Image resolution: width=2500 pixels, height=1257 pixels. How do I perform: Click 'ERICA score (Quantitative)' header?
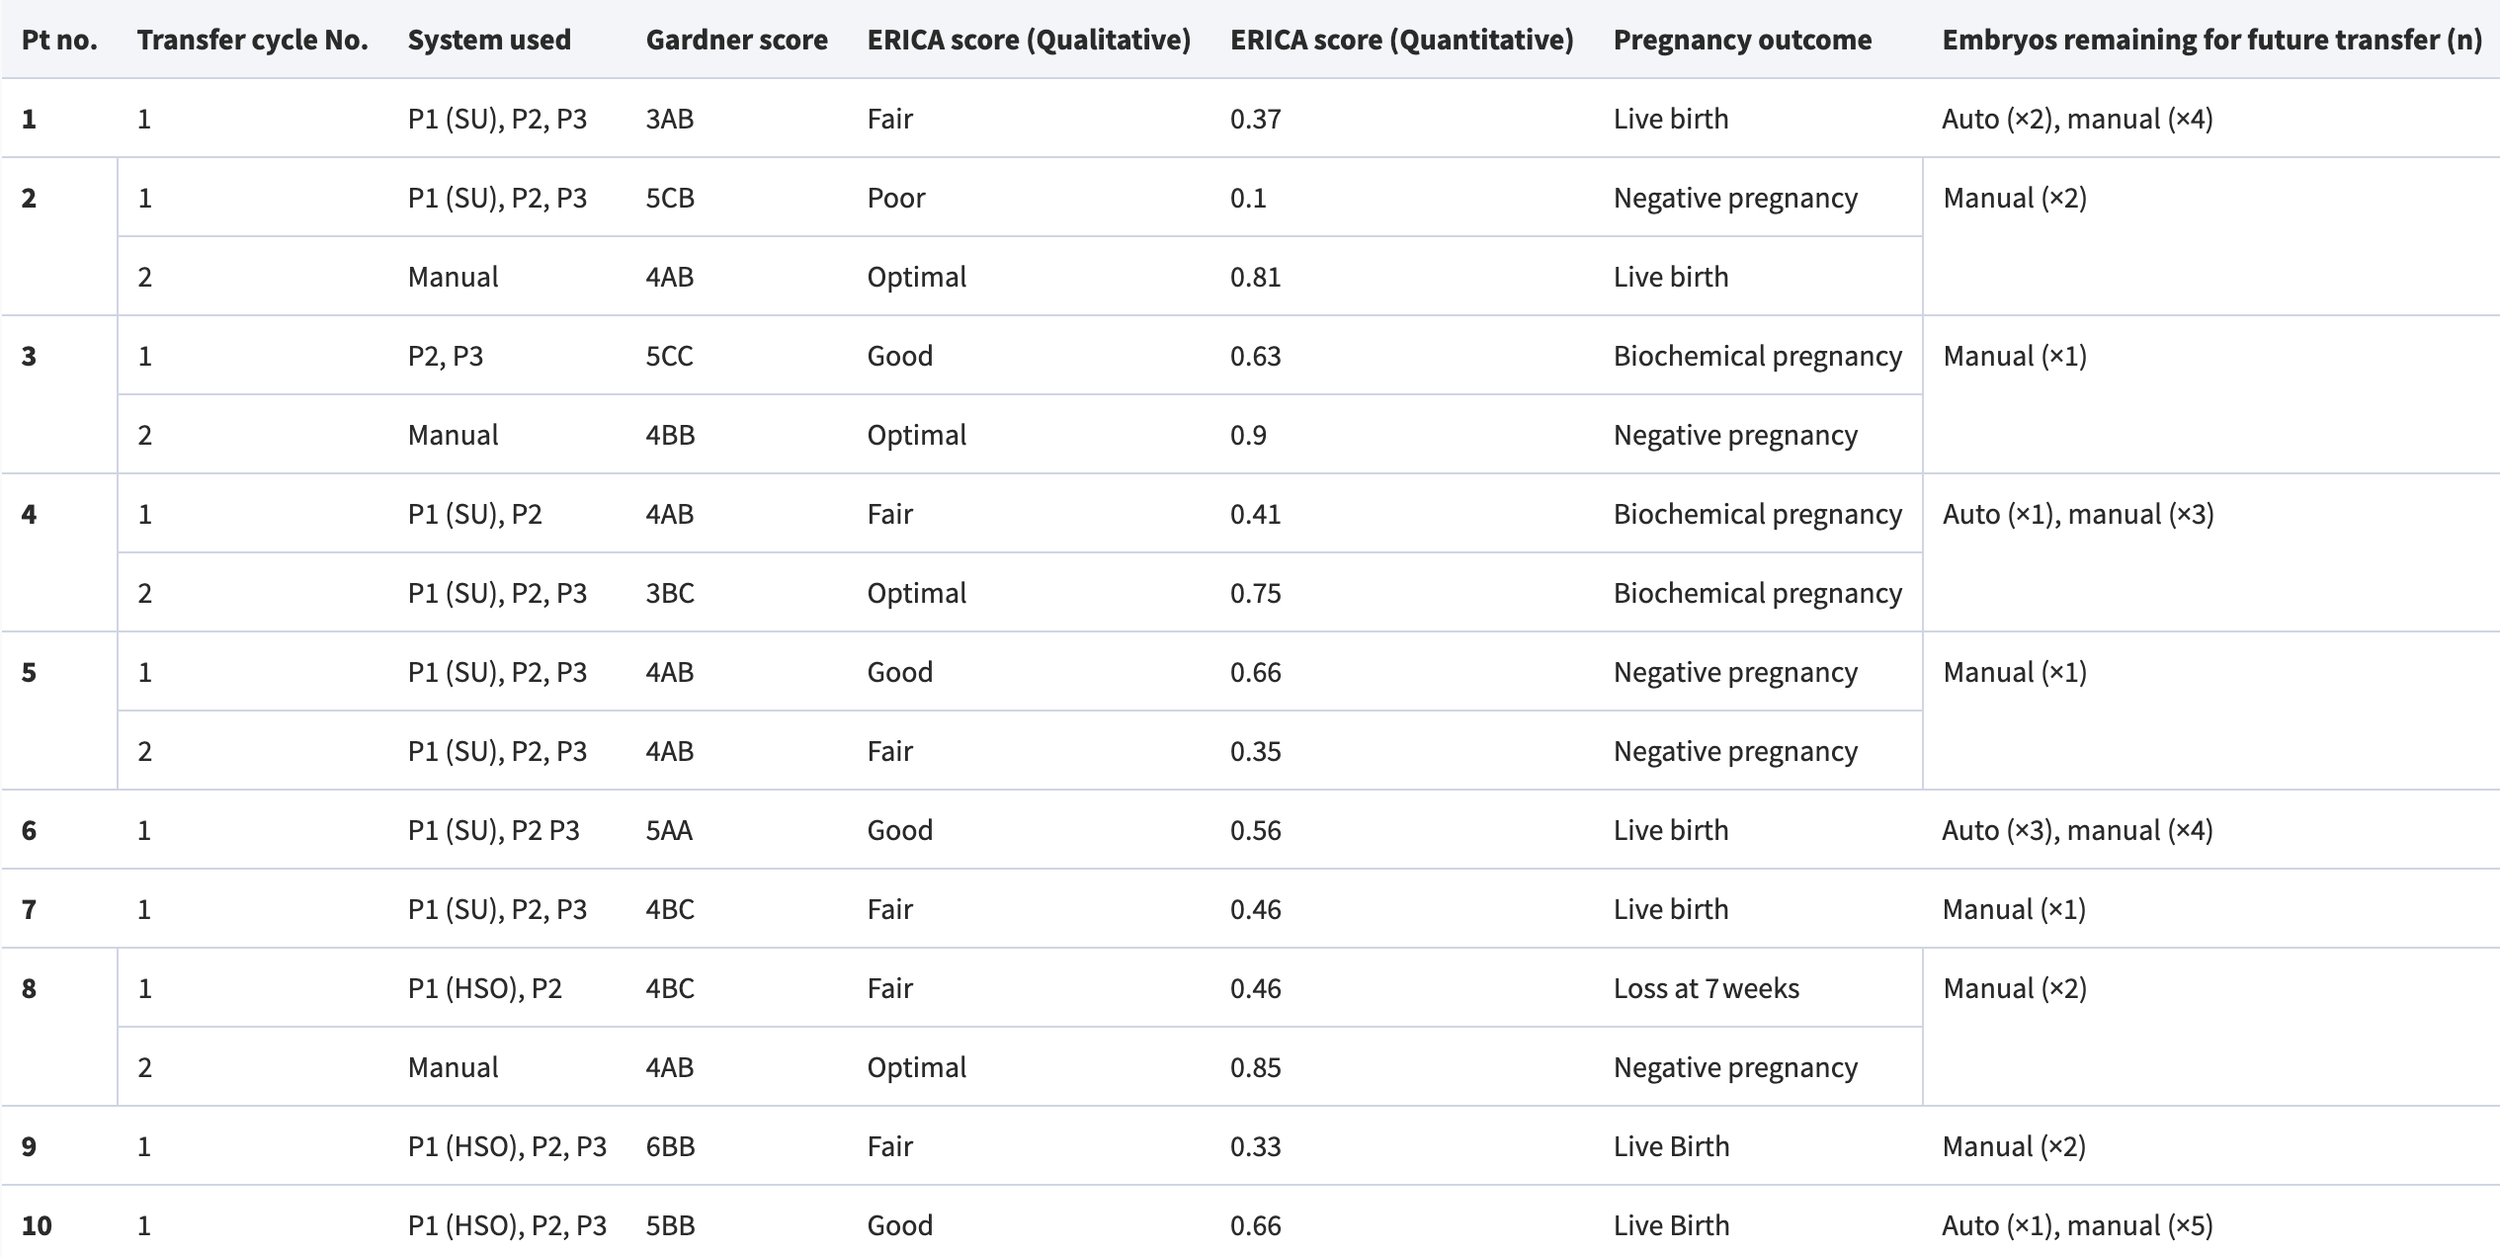point(1402,40)
